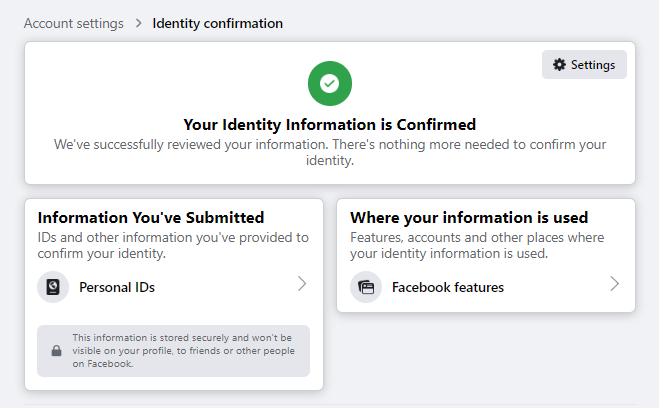The image size is (659, 408).
Task: Open the Facebook features row
Action: [x=486, y=287]
